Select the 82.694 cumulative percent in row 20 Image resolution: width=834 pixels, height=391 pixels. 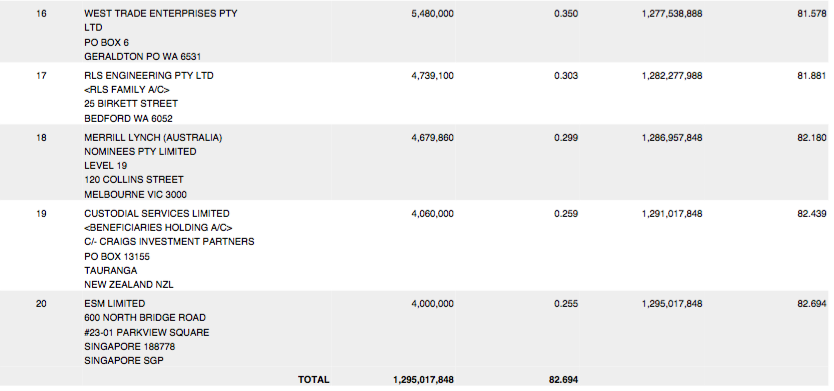[812, 304]
